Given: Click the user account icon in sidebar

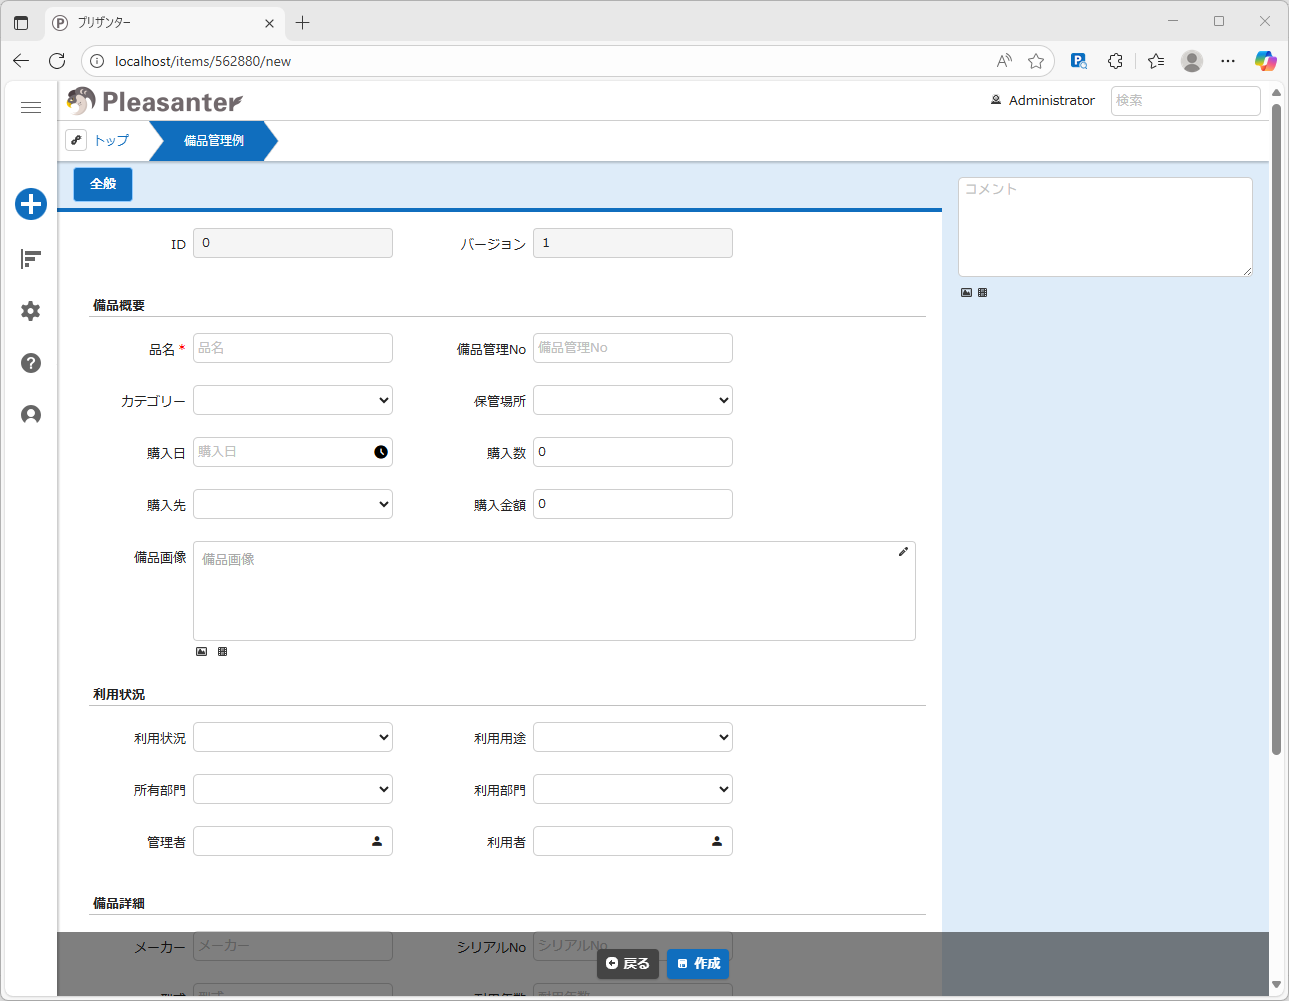Looking at the screenshot, I should pyautogui.click(x=31, y=415).
